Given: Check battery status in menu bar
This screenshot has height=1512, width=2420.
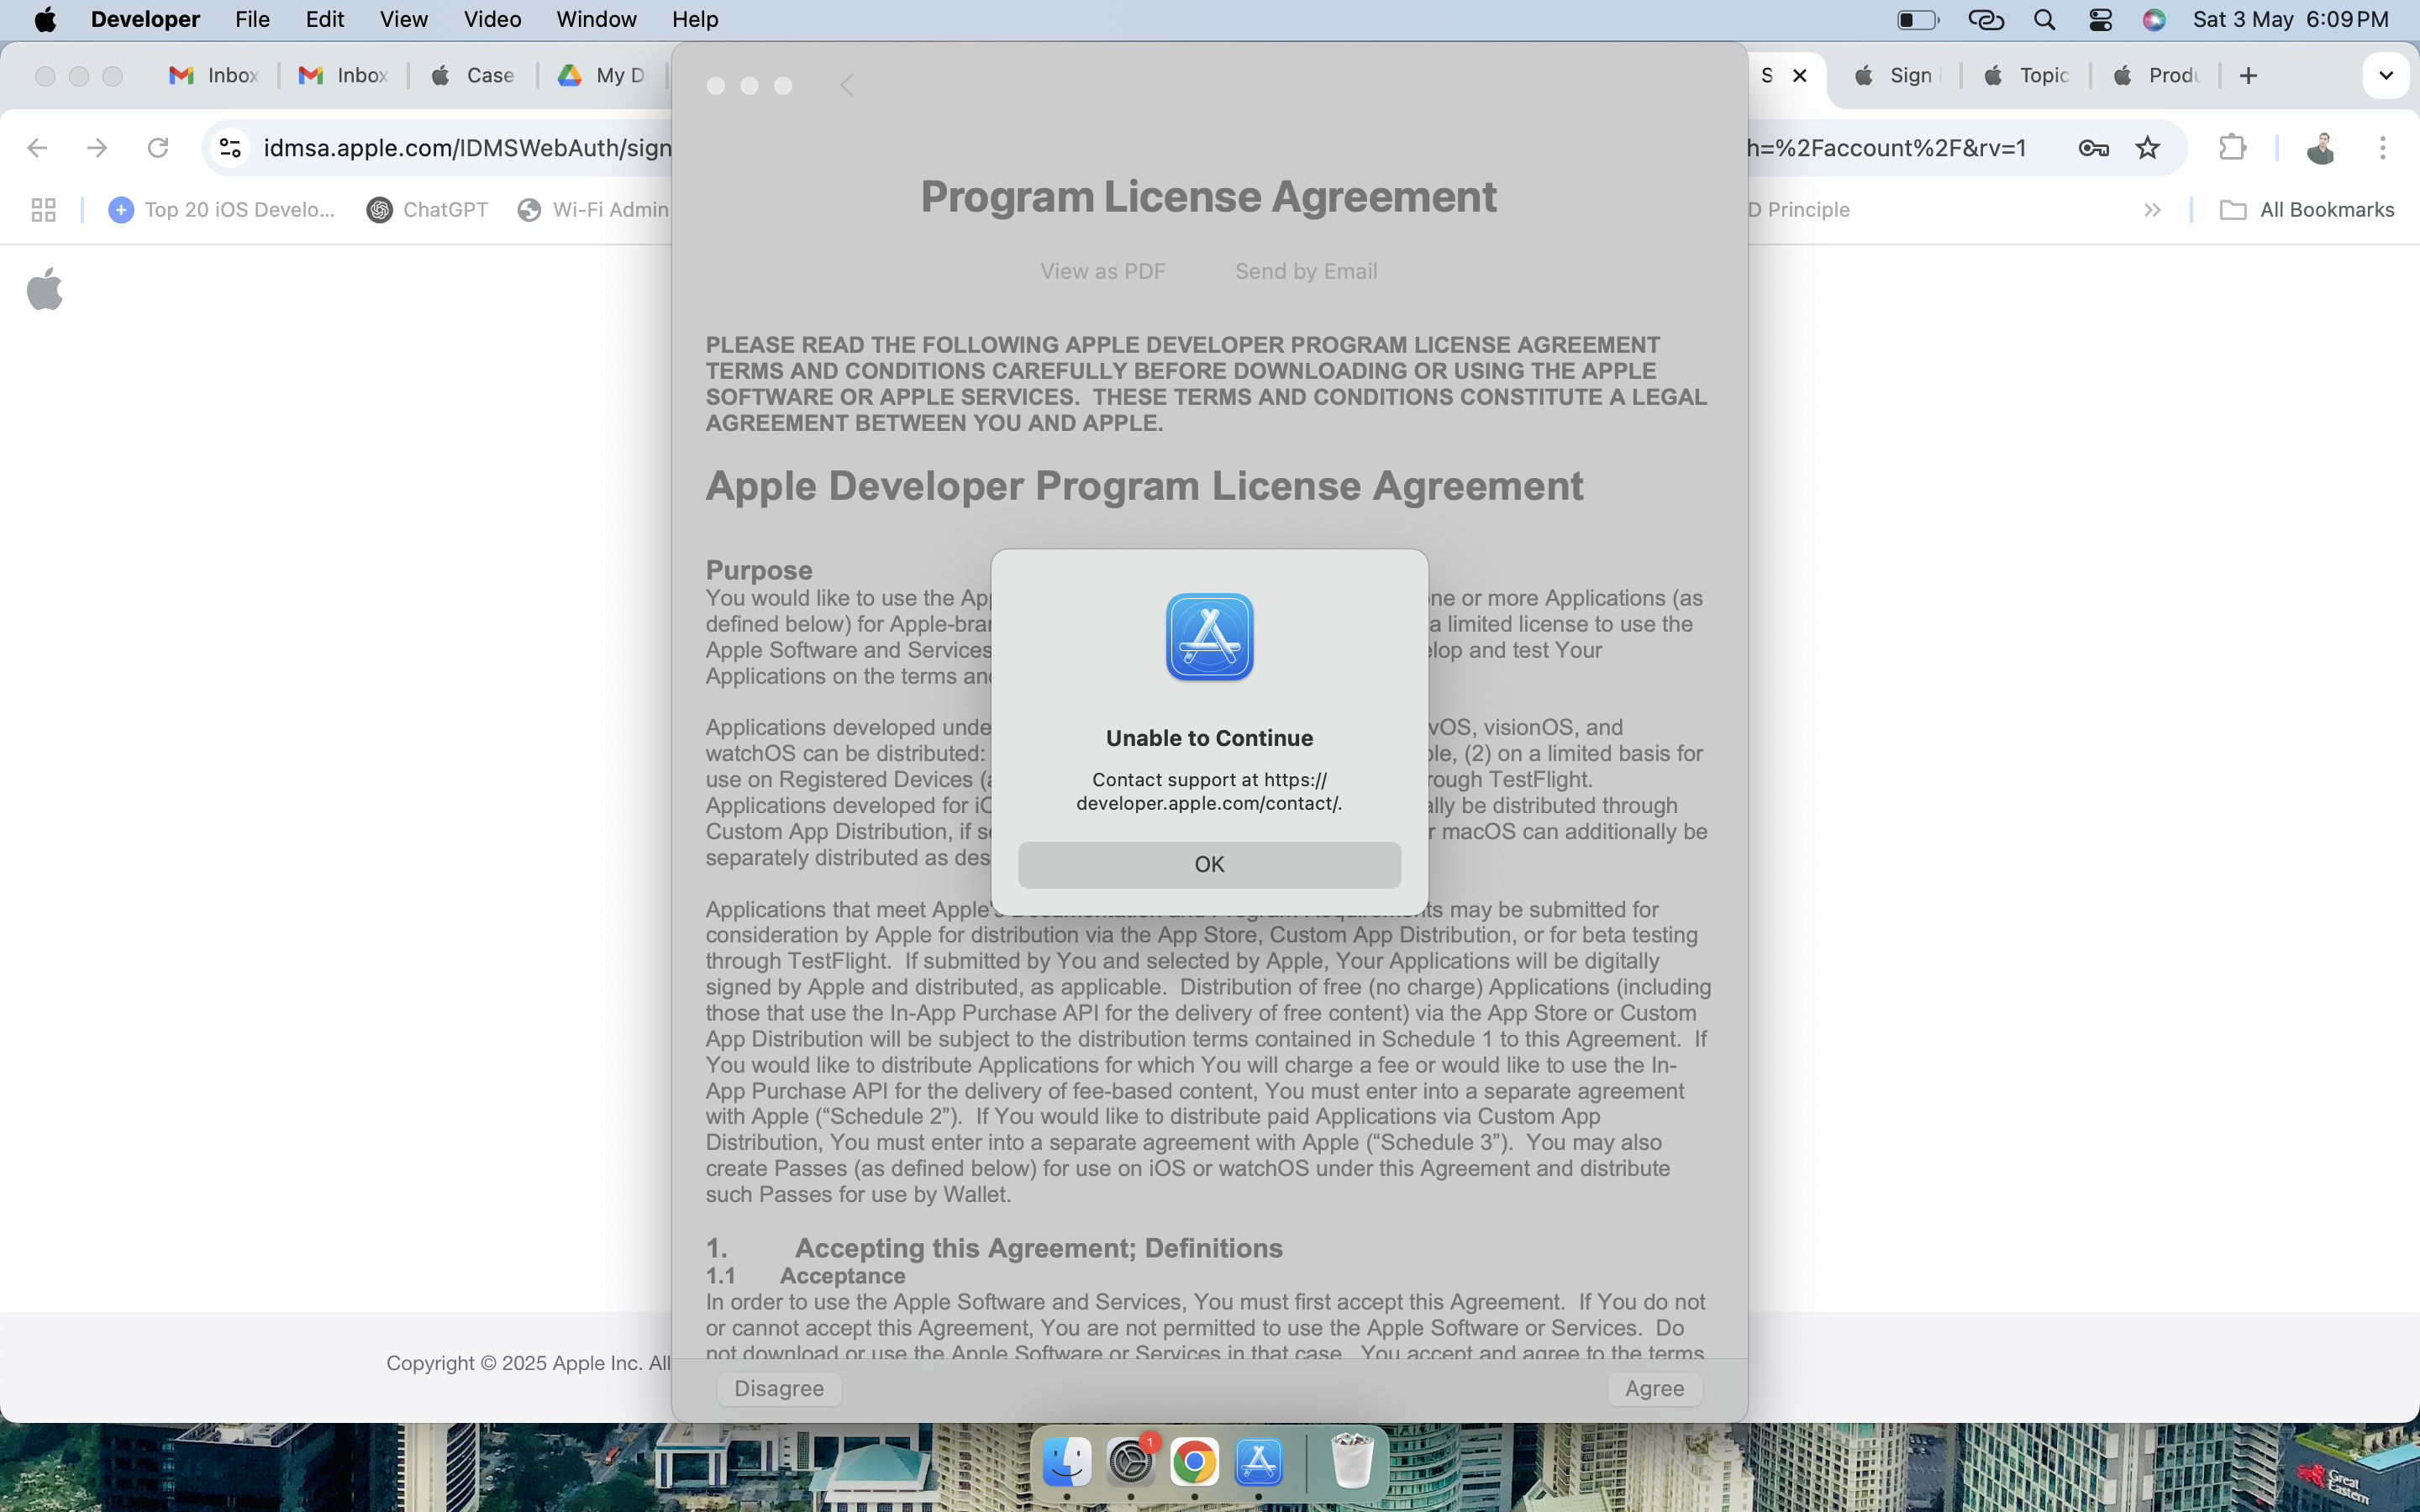Looking at the screenshot, I should click(1917, 19).
